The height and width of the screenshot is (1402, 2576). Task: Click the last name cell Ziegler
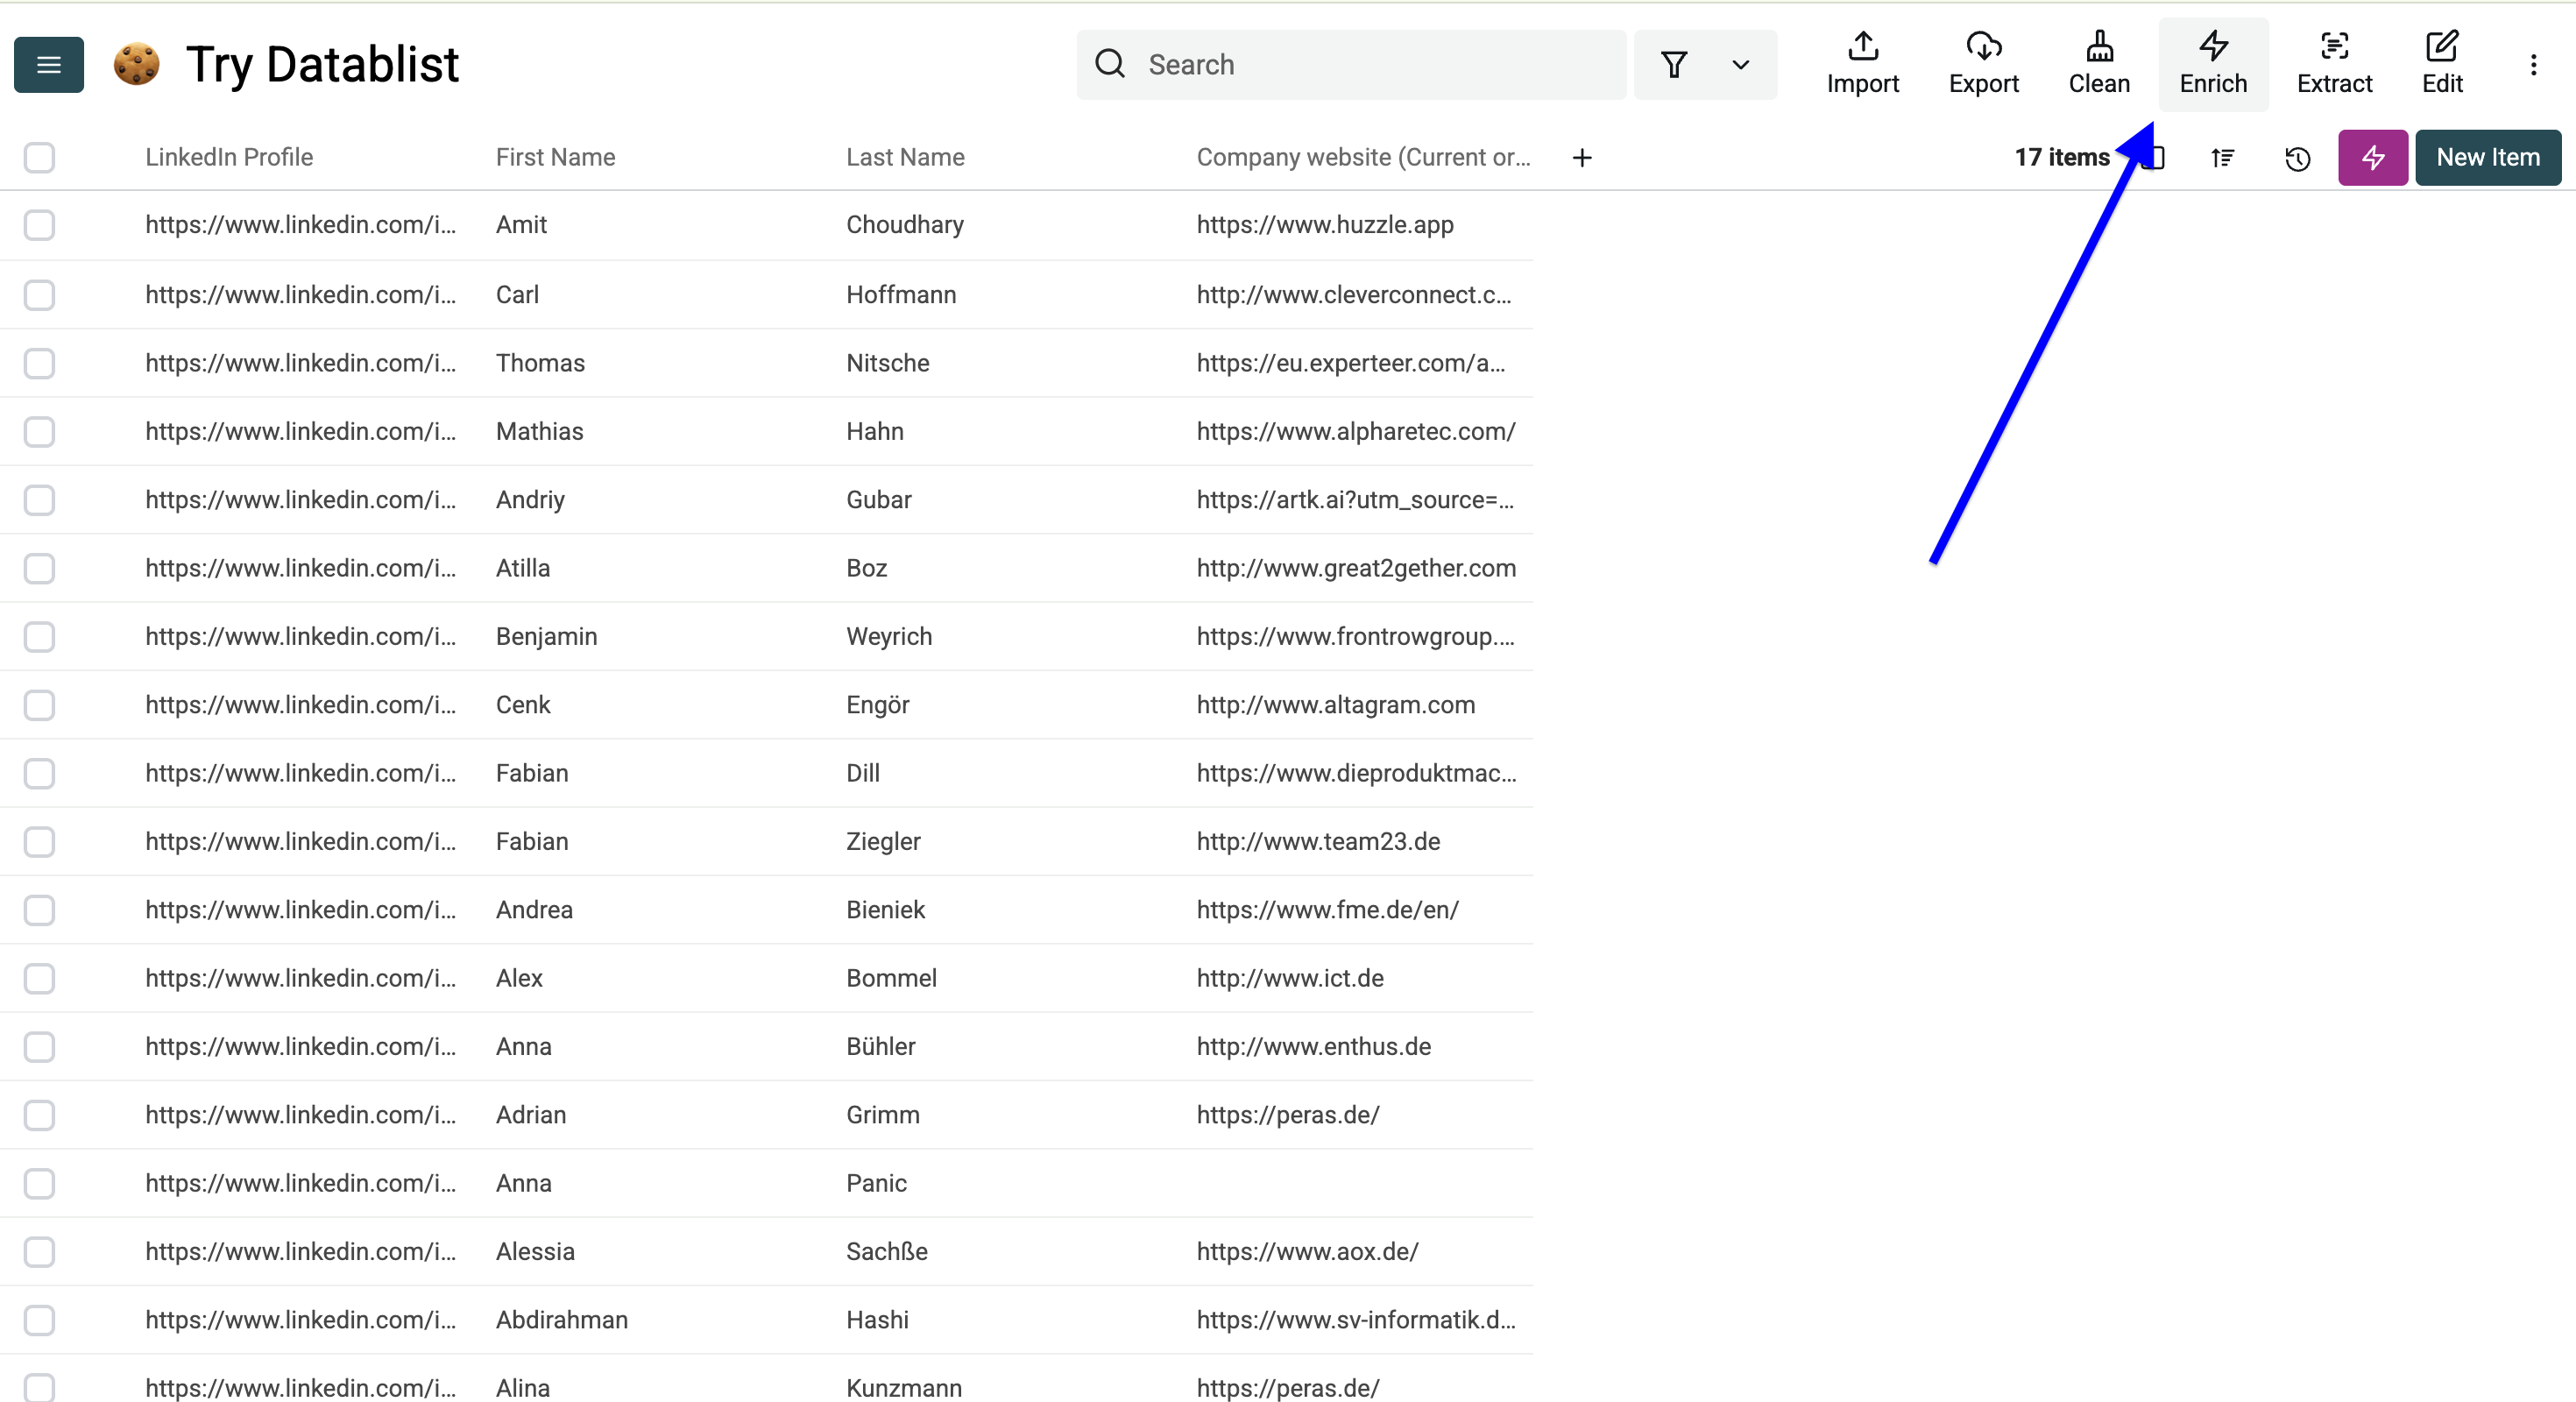(x=883, y=842)
